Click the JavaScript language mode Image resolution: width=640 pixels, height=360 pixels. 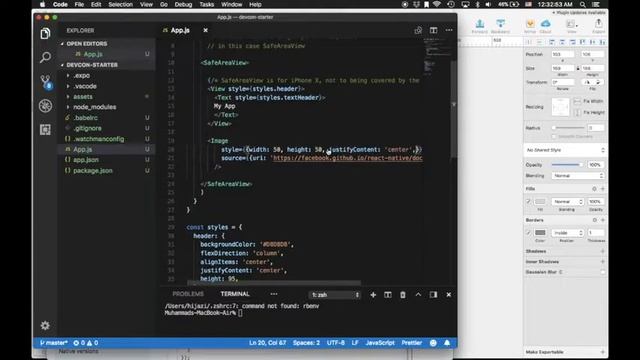coord(380,343)
